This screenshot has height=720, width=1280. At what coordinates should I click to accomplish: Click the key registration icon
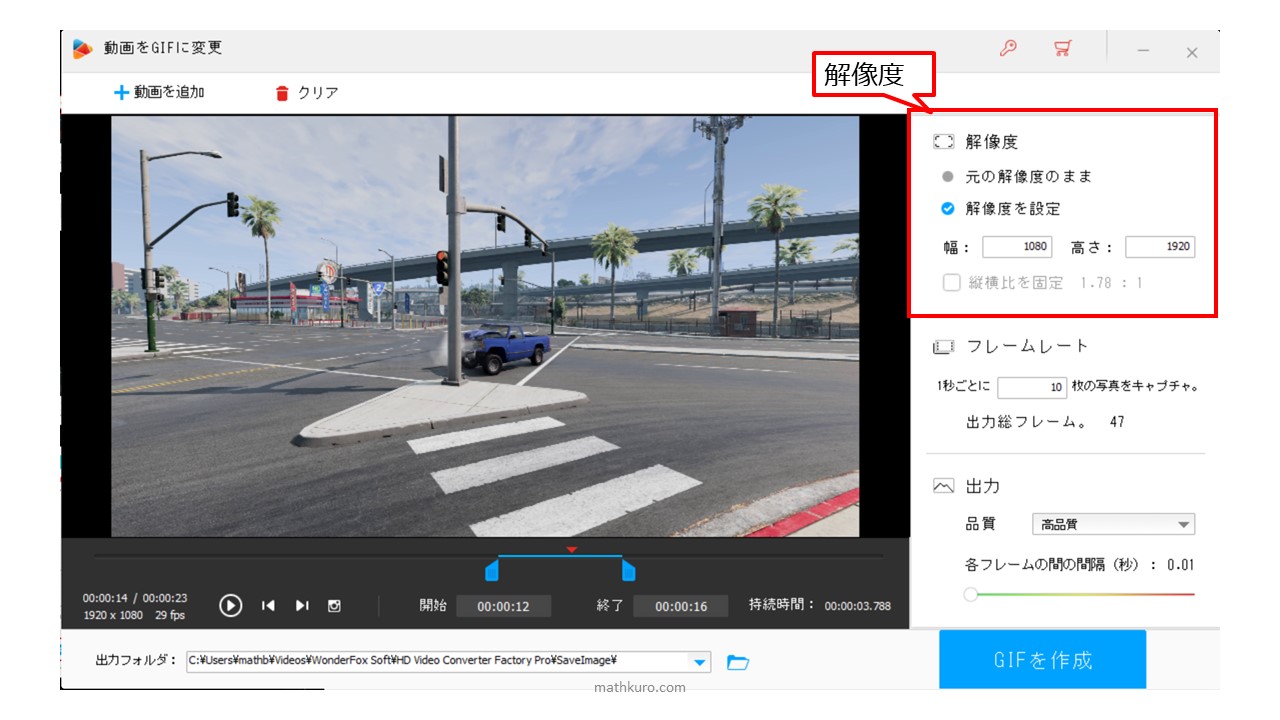point(1008,48)
